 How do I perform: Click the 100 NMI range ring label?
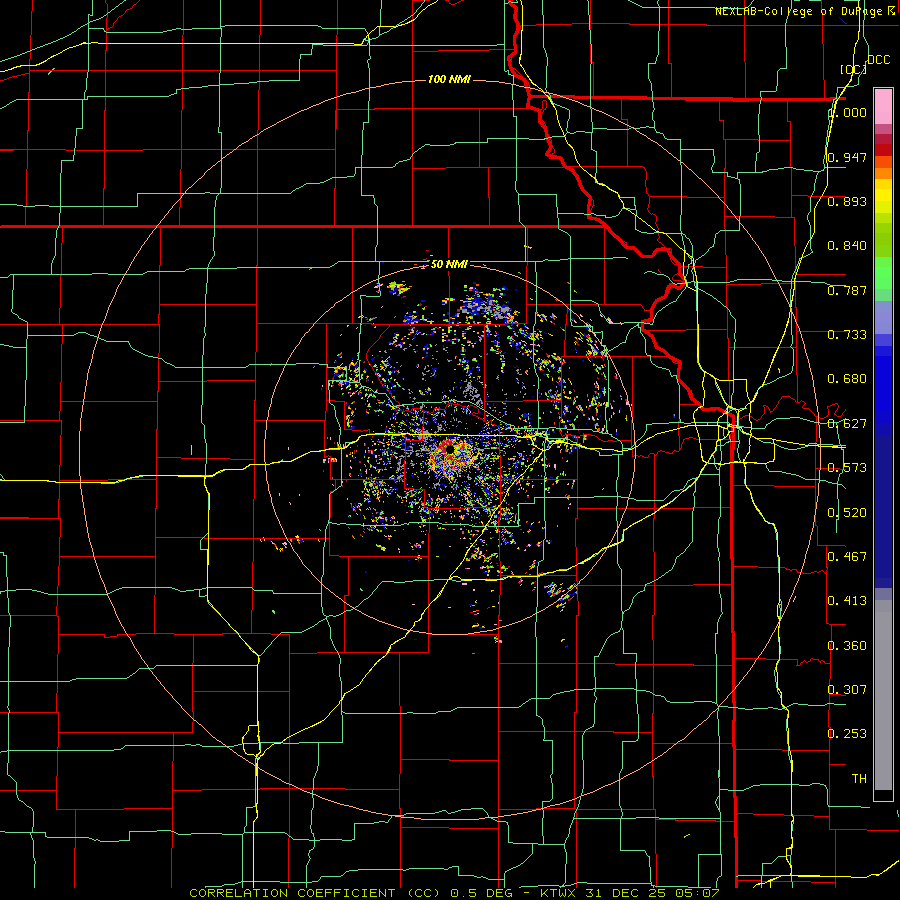(449, 79)
